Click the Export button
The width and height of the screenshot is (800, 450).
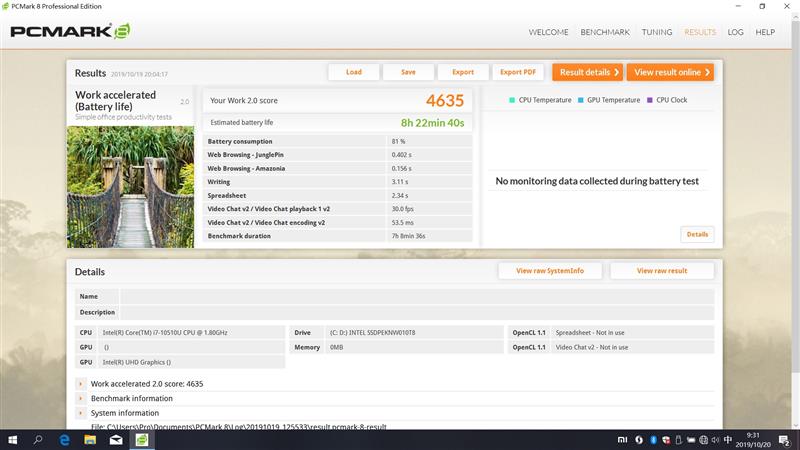click(463, 72)
